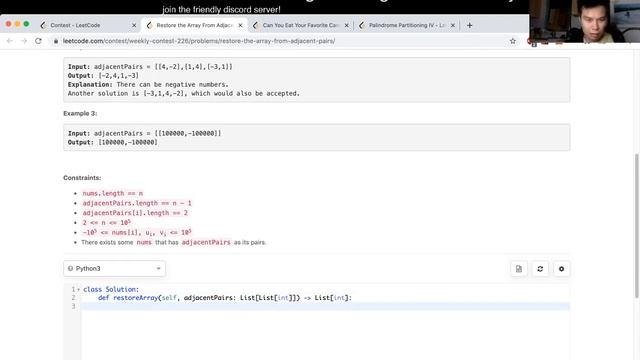Click the 'Explanation: There can be negative numbers' line

pos(148,84)
